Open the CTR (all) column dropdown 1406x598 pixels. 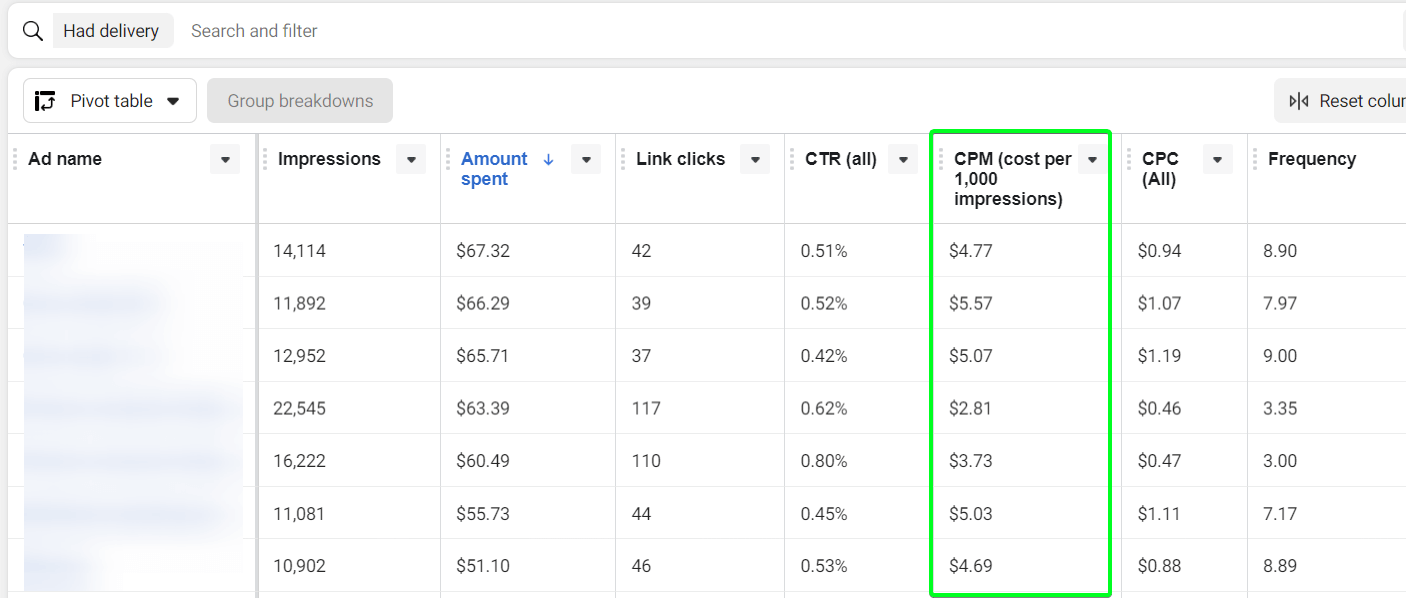tap(903, 159)
